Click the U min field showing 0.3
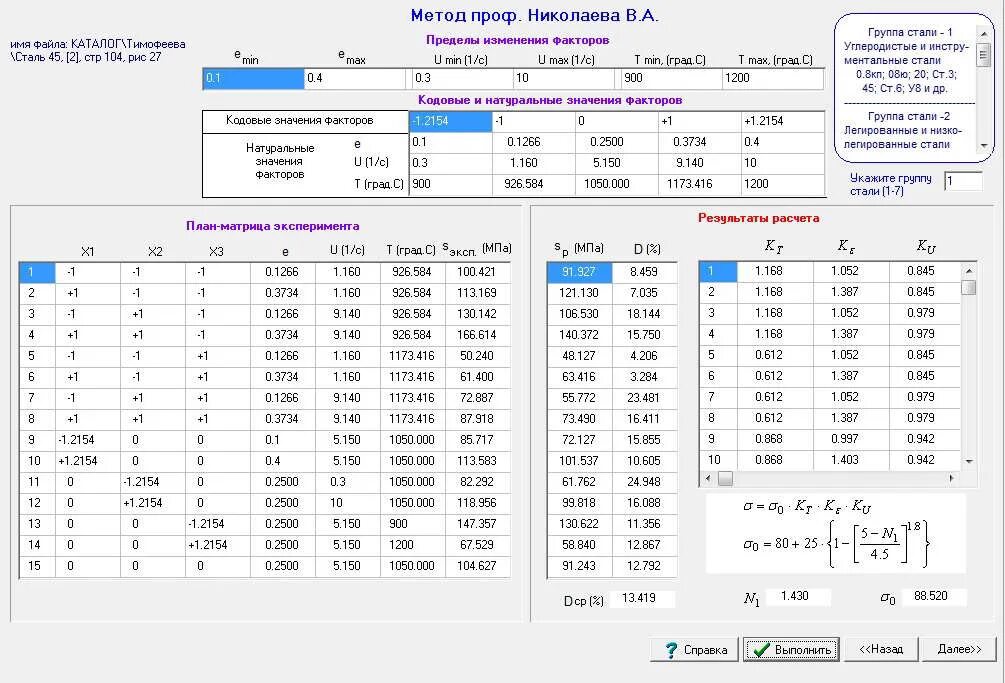 pyautogui.click(x=461, y=78)
